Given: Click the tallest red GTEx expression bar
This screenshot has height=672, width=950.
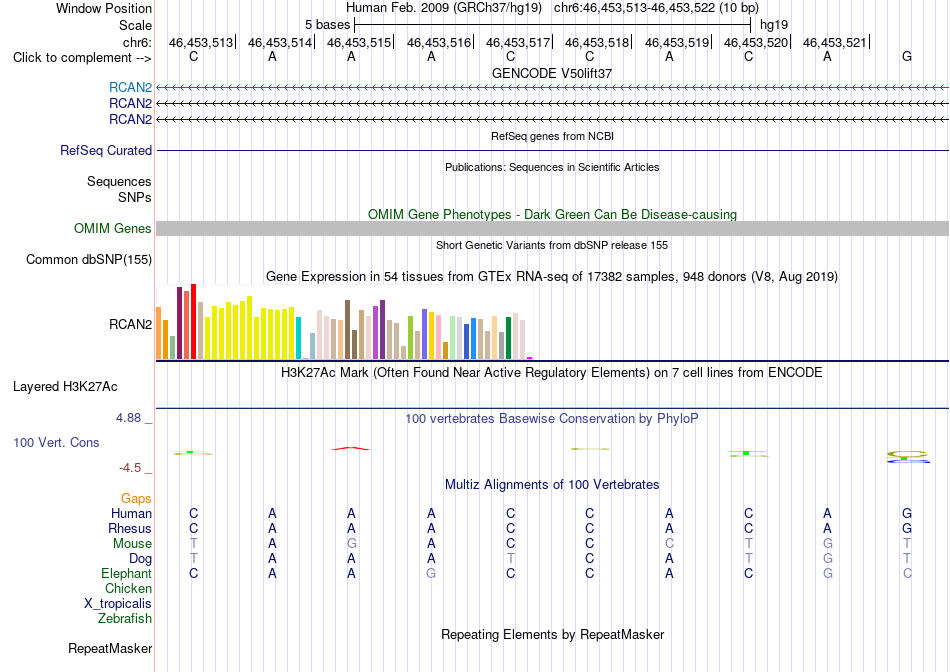Looking at the screenshot, I should pos(193,321).
